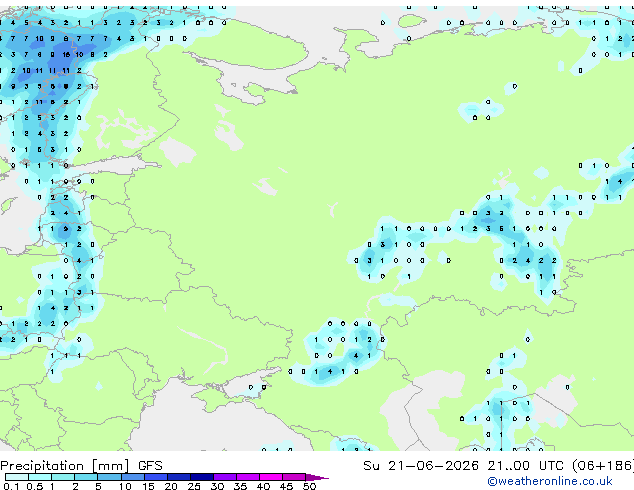Click the 0.1–0.5 mm legend color box
Viewport: 634px width, 490px height.
click(x=17, y=477)
